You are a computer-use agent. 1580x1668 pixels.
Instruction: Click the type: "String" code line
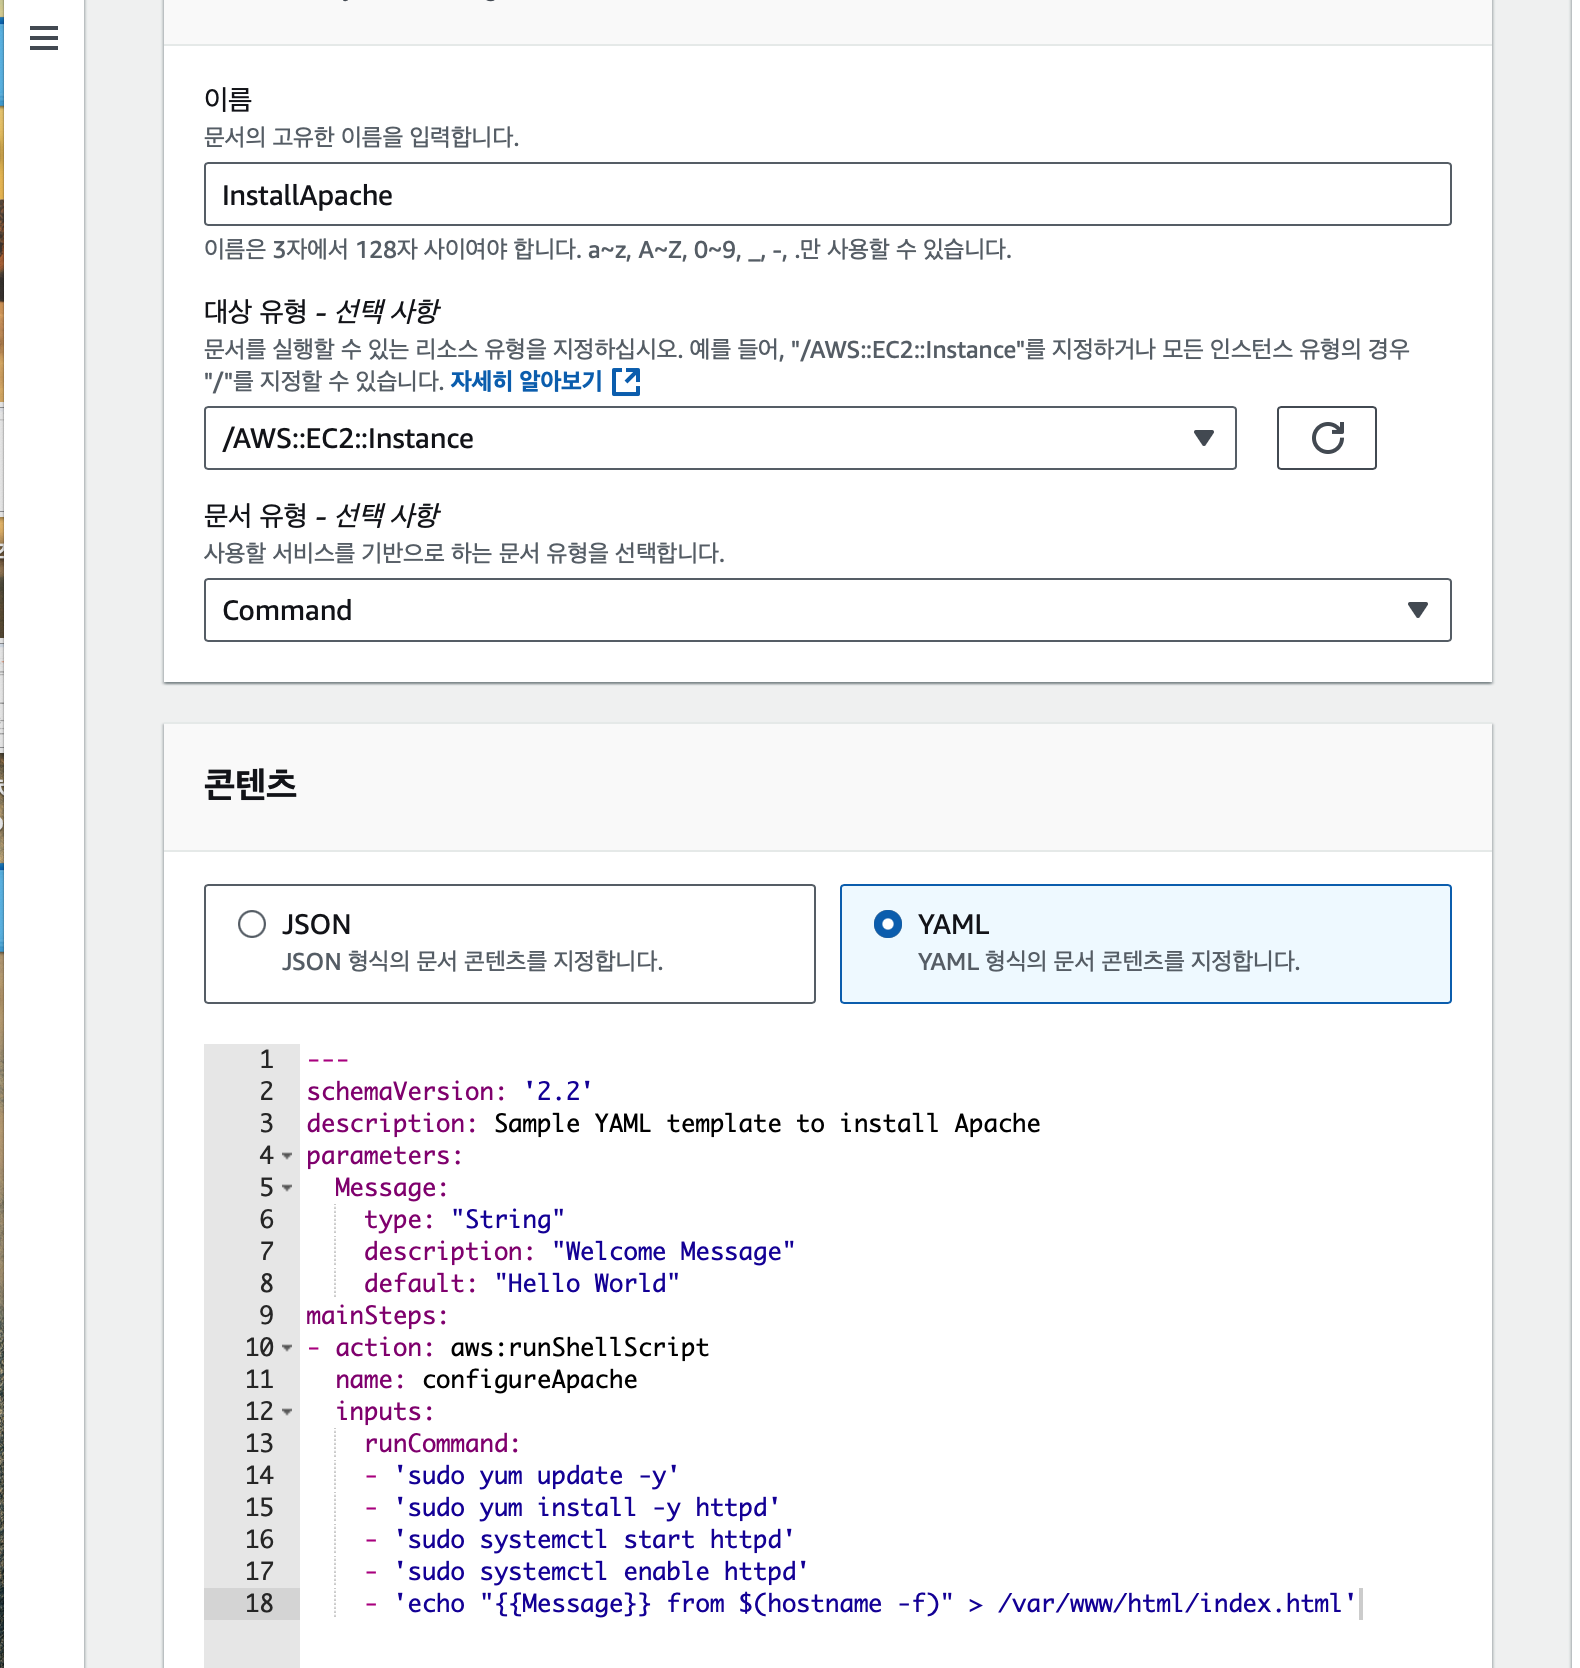coord(464,1219)
